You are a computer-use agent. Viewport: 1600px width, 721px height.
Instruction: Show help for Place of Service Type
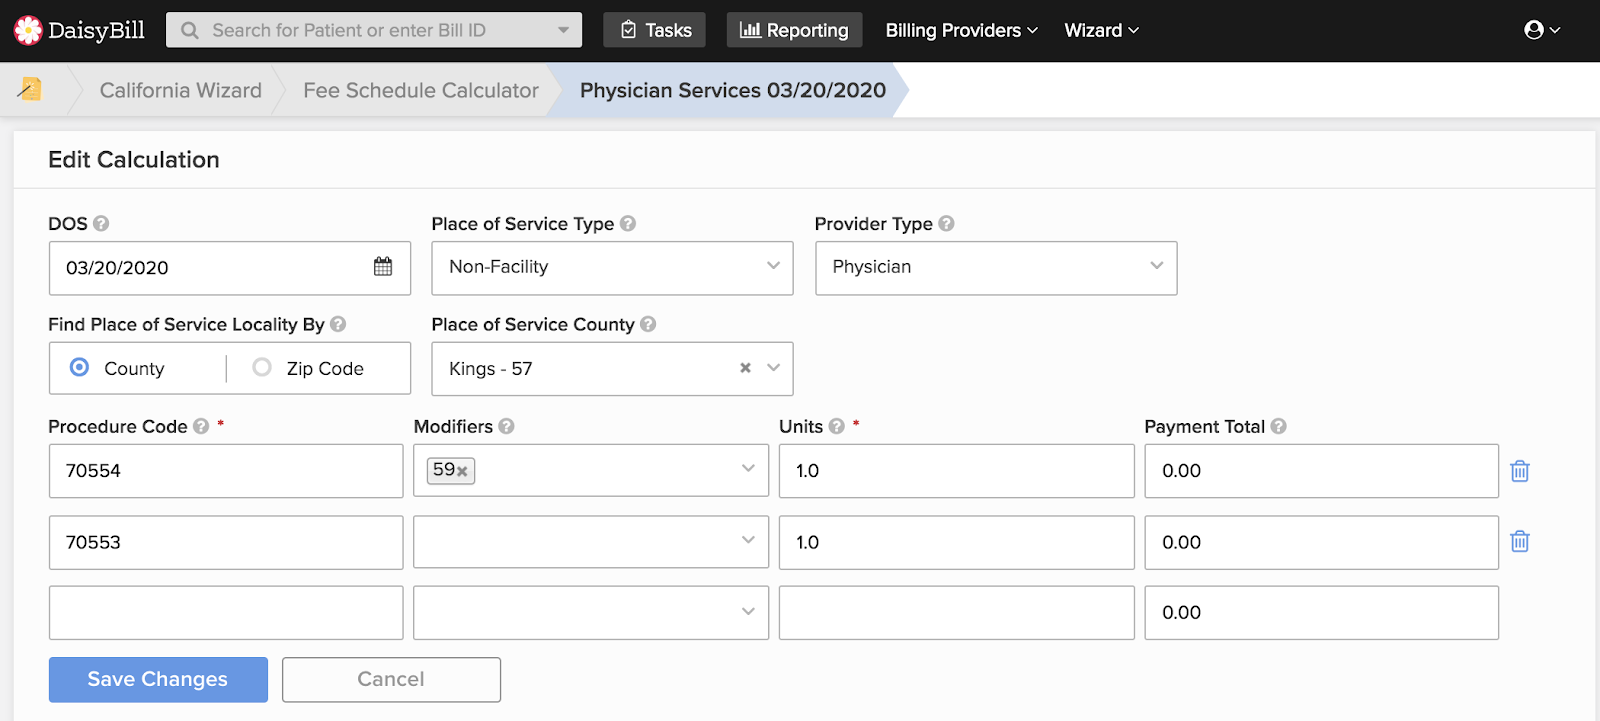click(628, 224)
